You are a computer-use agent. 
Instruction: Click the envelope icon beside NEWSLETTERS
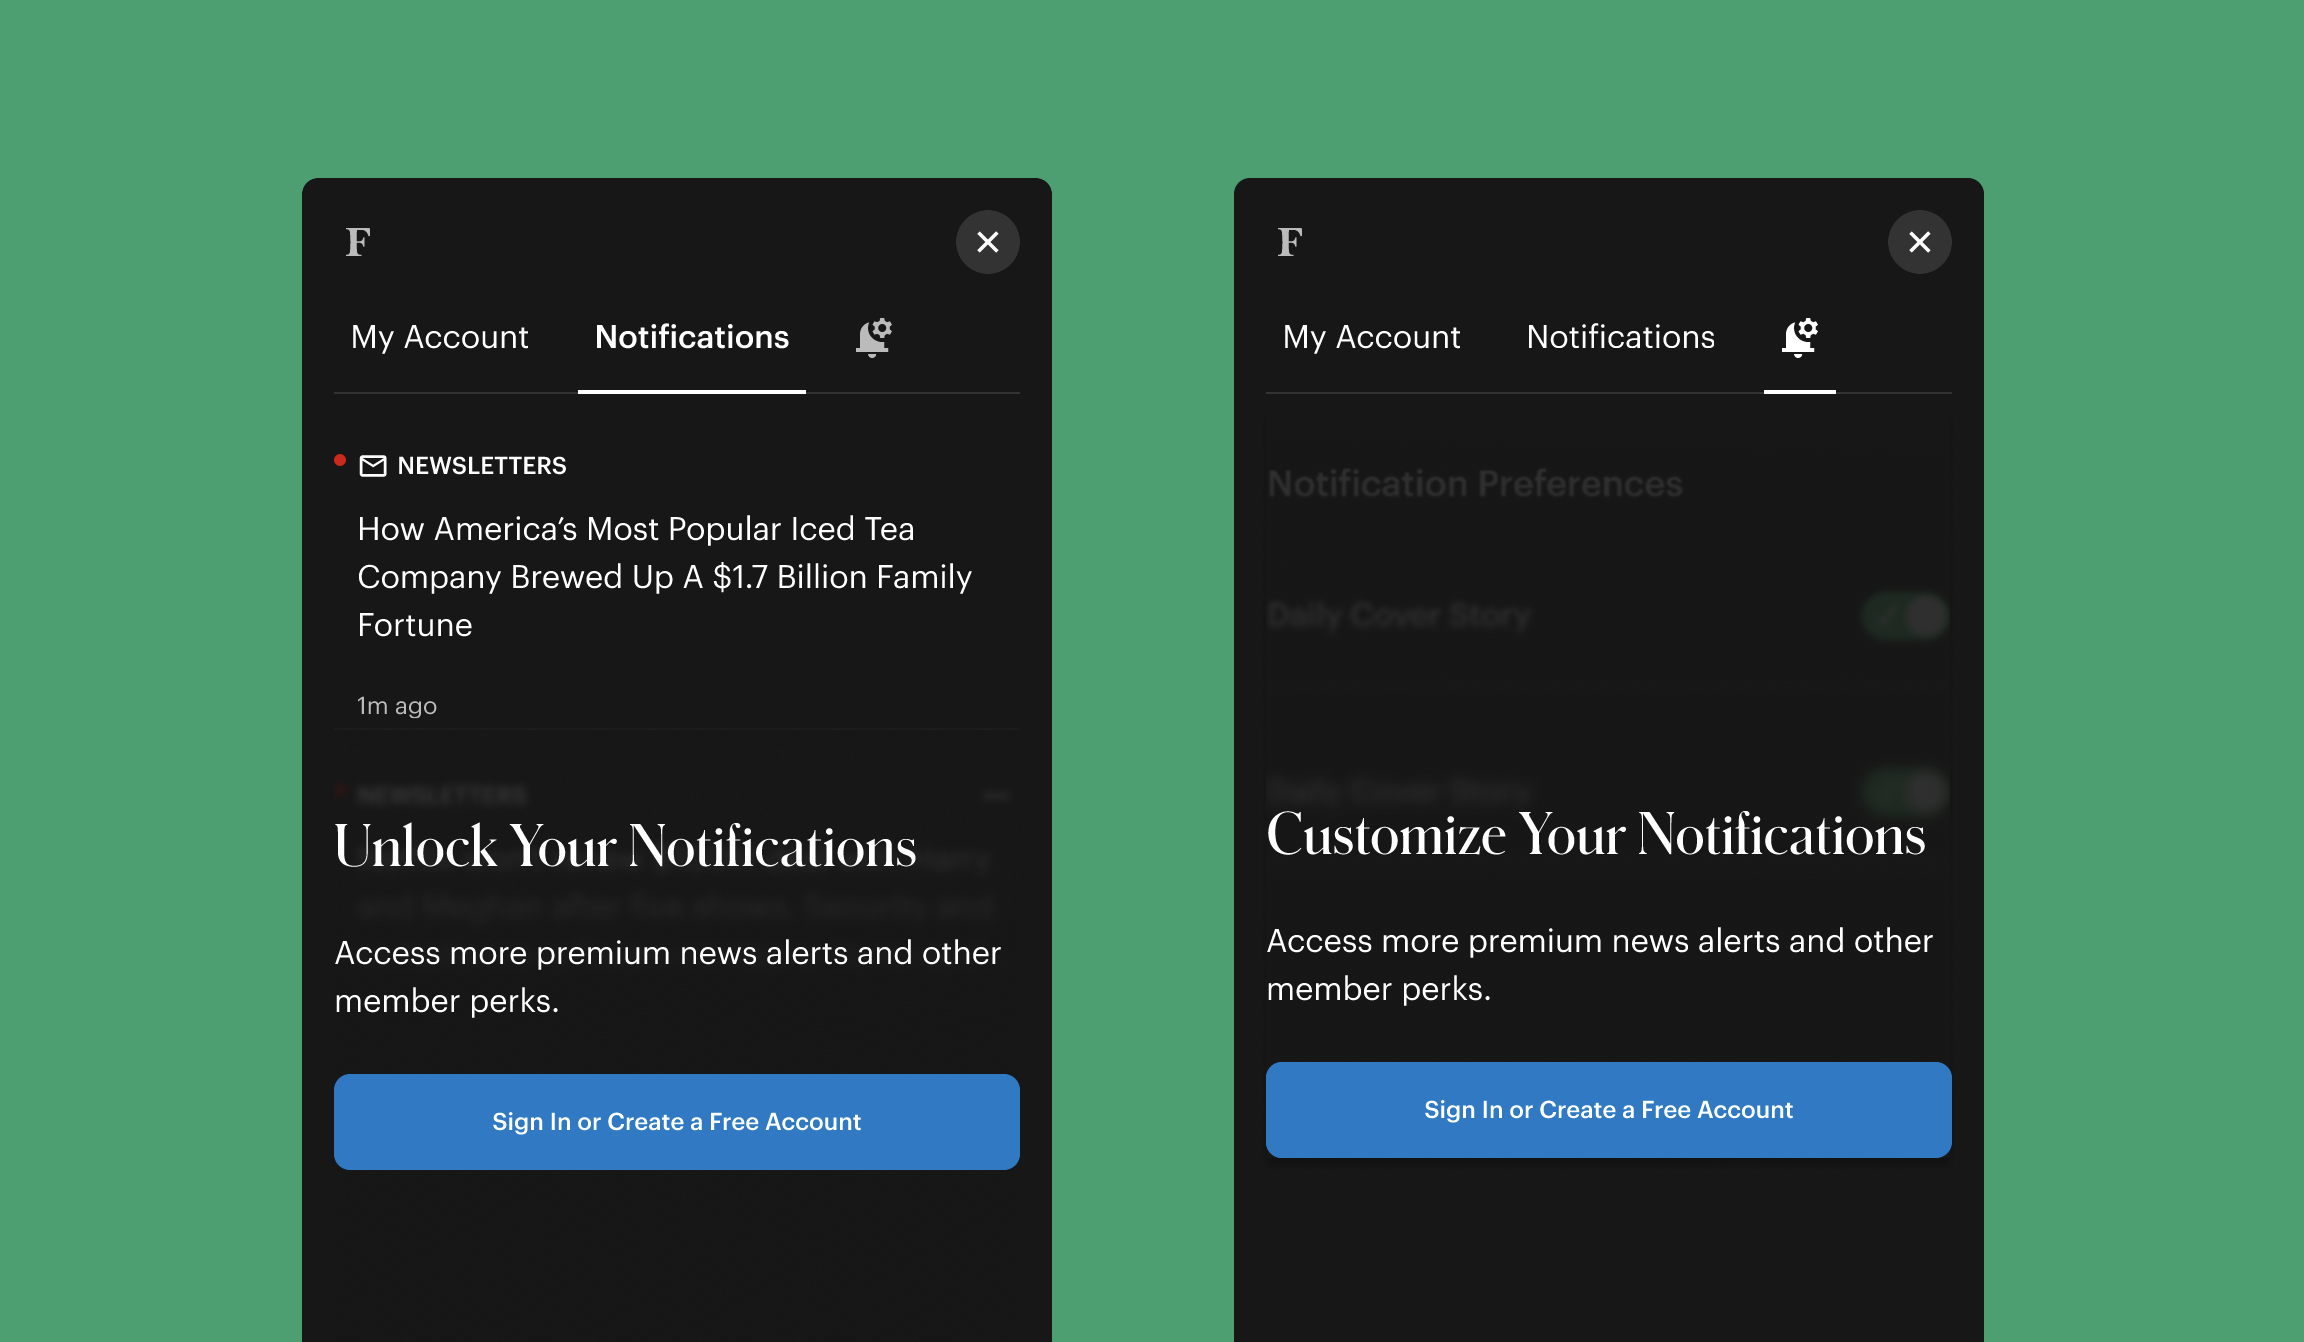(x=372, y=465)
